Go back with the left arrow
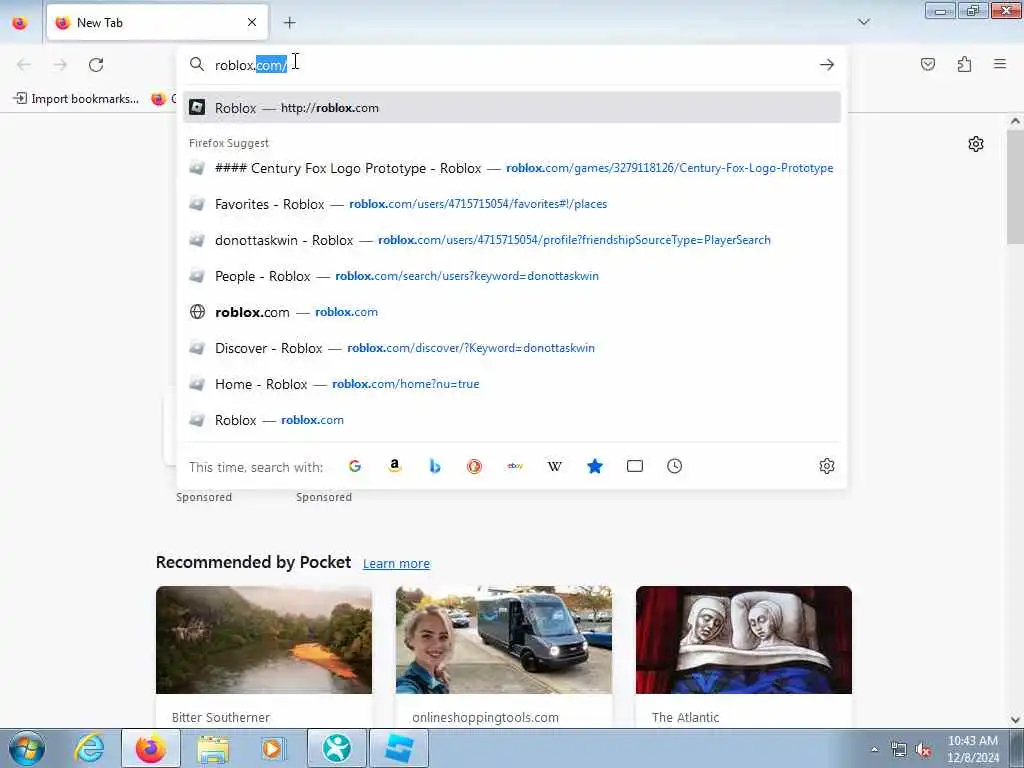The height and width of the screenshot is (768, 1024). coord(24,65)
